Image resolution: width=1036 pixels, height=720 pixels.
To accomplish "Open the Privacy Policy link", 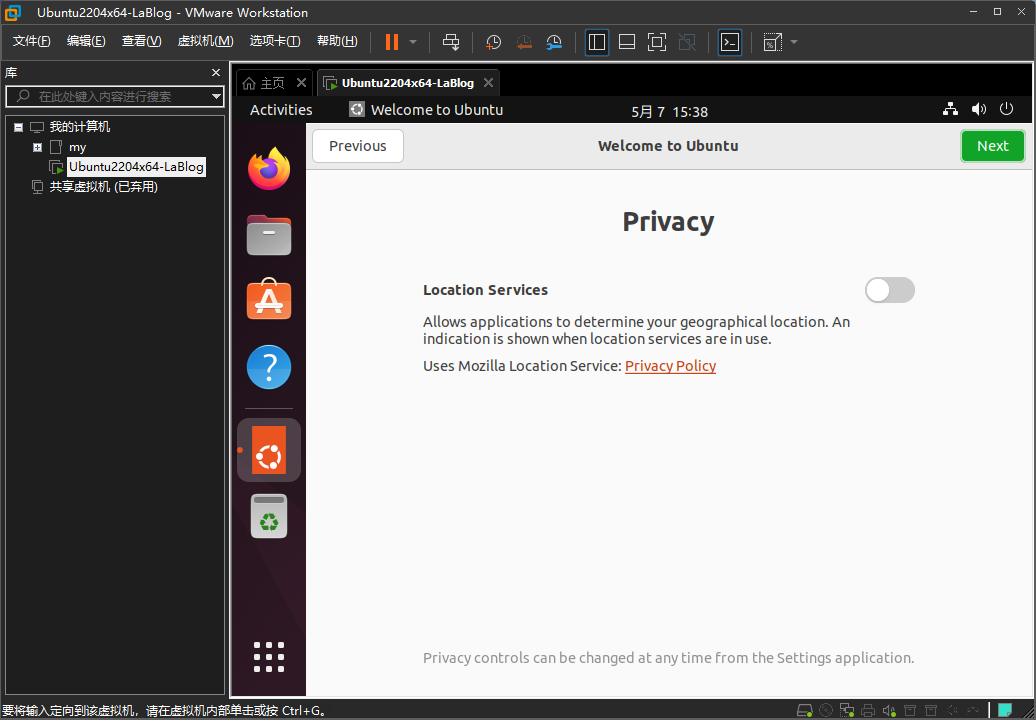I will (x=671, y=366).
